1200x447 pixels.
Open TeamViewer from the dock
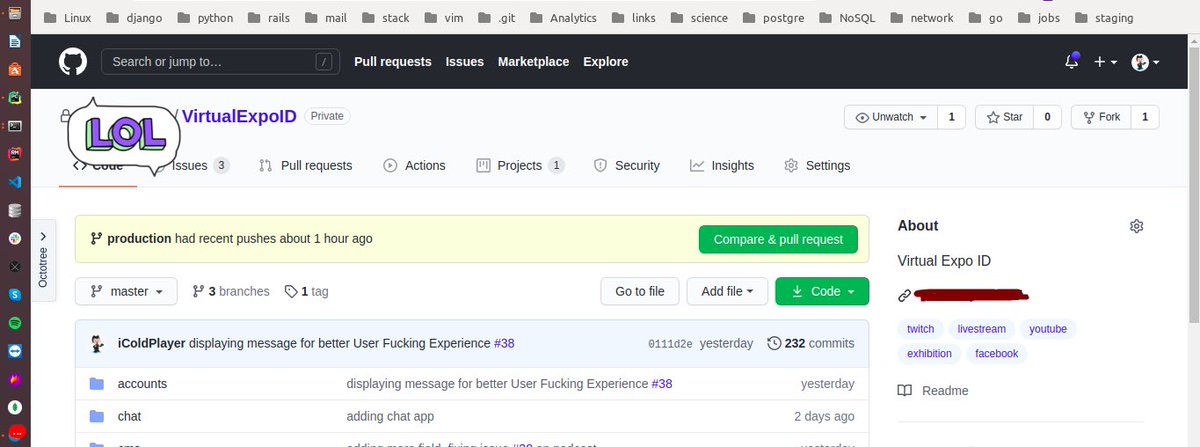tap(15, 352)
